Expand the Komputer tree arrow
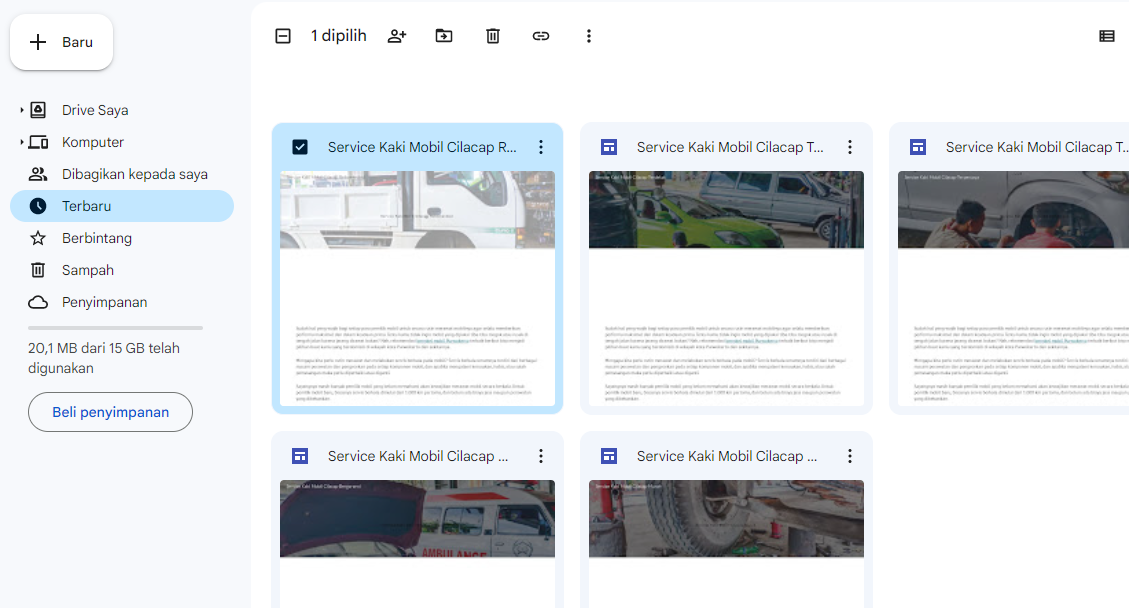Viewport: 1129px width, 608px height. point(22,142)
